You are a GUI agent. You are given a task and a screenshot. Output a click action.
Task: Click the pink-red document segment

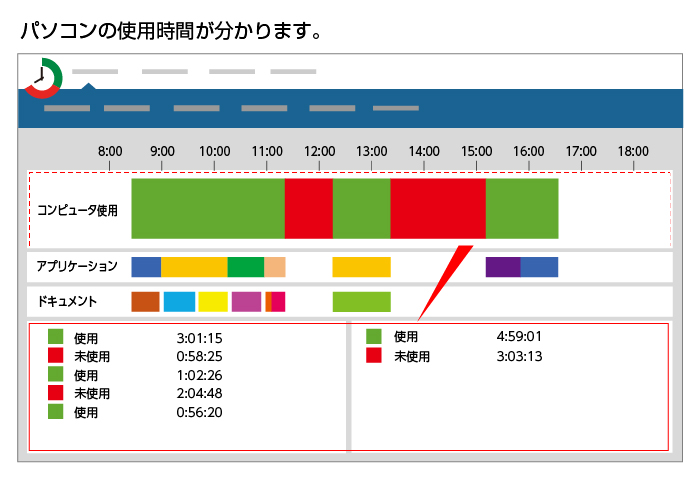point(278,302)
